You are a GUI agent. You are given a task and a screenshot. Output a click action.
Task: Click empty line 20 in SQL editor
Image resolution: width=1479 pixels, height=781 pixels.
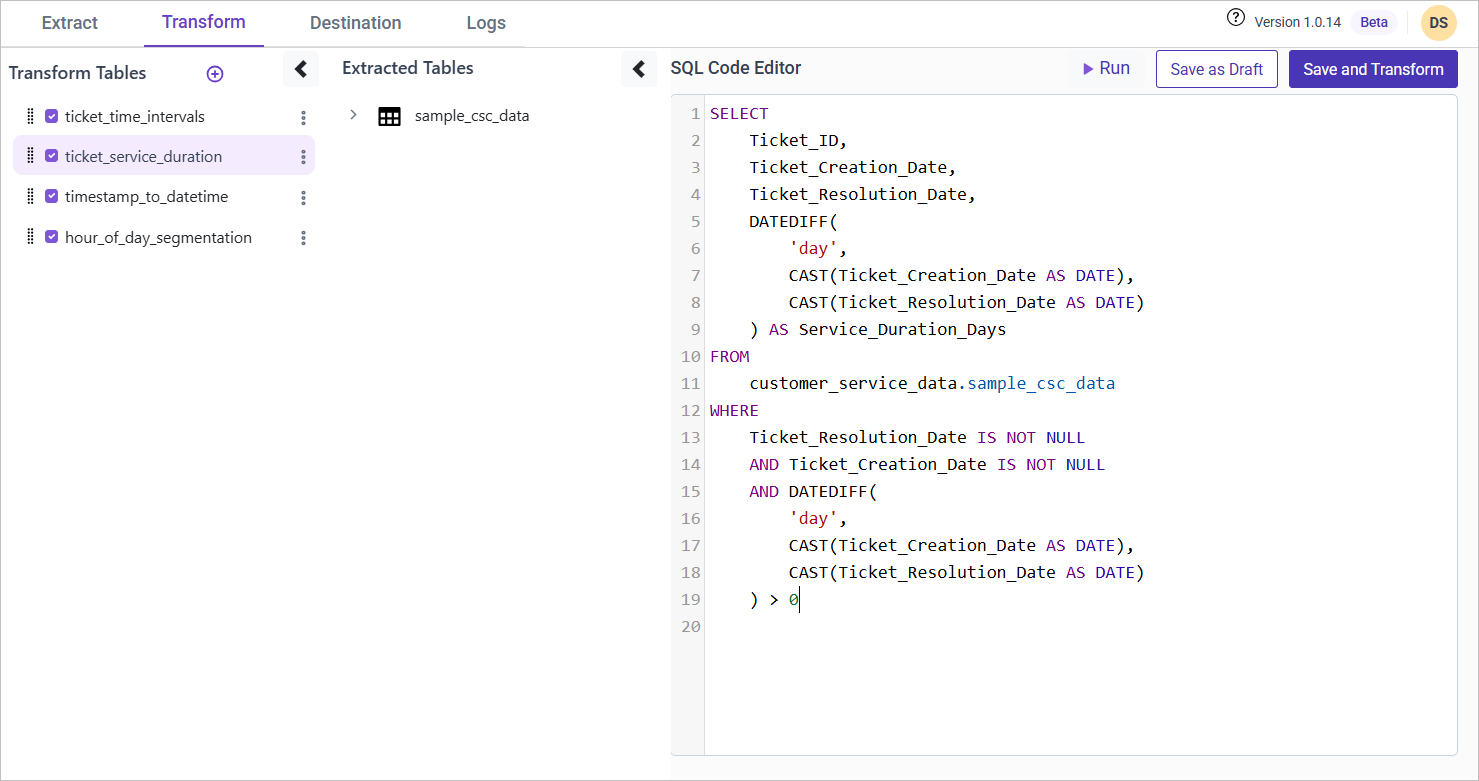pos(900,627)
